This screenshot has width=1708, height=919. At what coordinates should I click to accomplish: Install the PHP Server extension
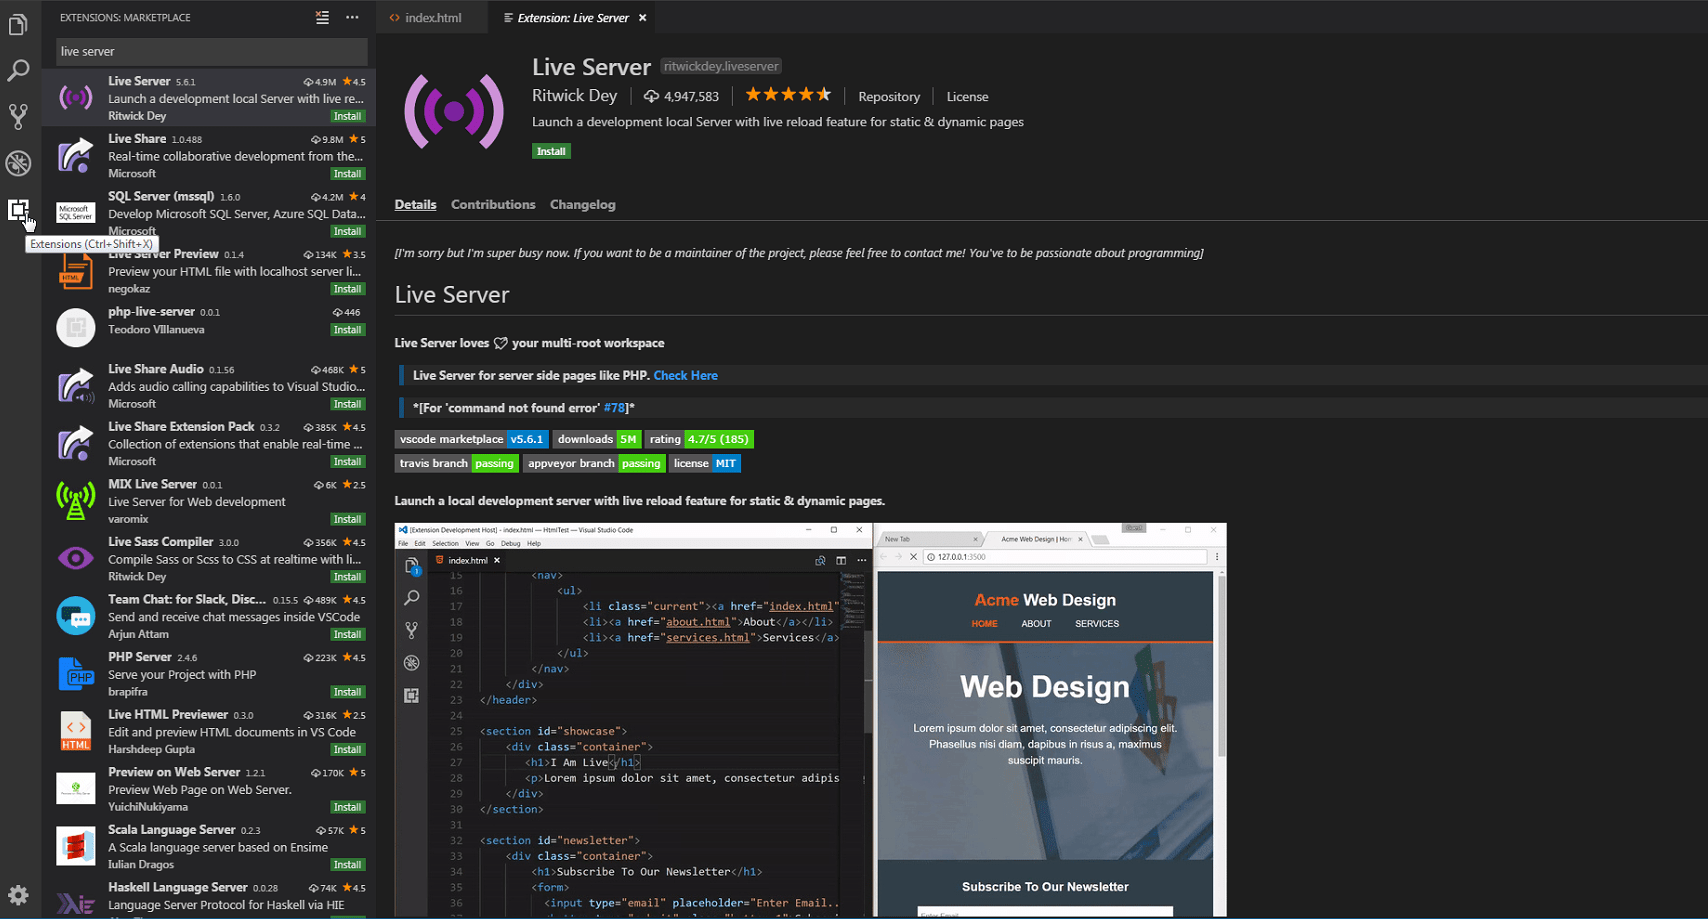[347, 692]
